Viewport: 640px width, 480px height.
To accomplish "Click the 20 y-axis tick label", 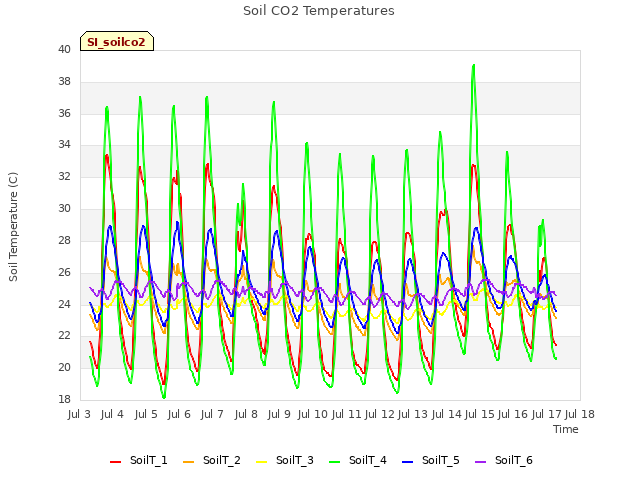I will pos(64,367).
